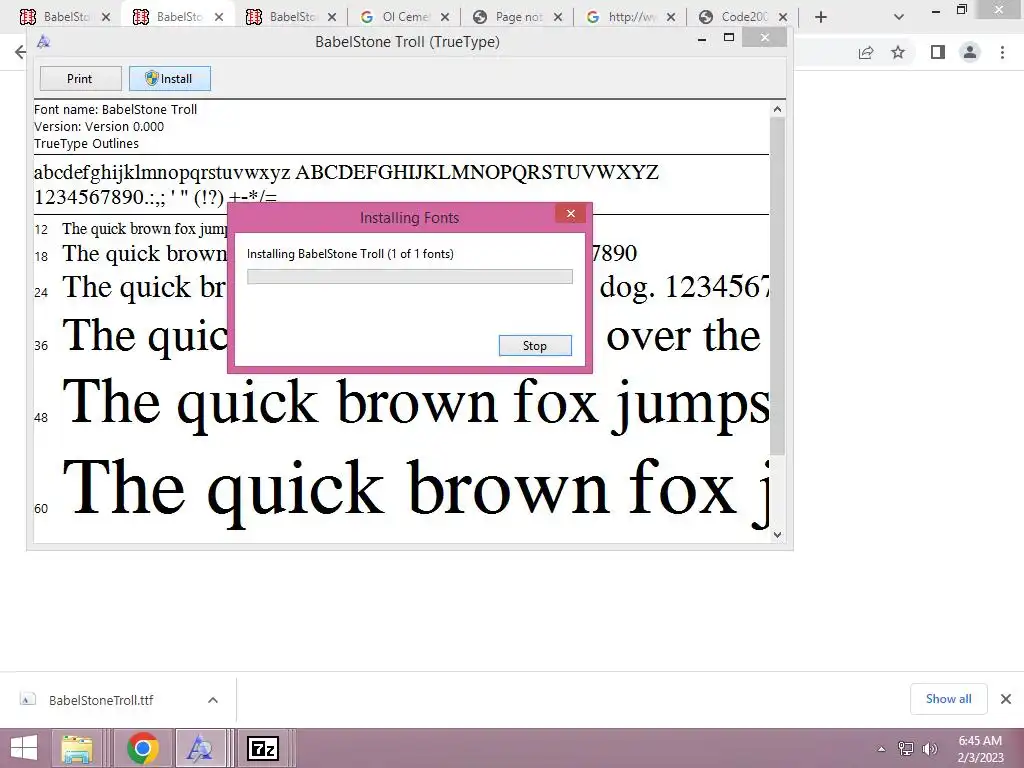Click 'TrueType Outlines' text
1024x768 pixels.
[x=86, y=144]
